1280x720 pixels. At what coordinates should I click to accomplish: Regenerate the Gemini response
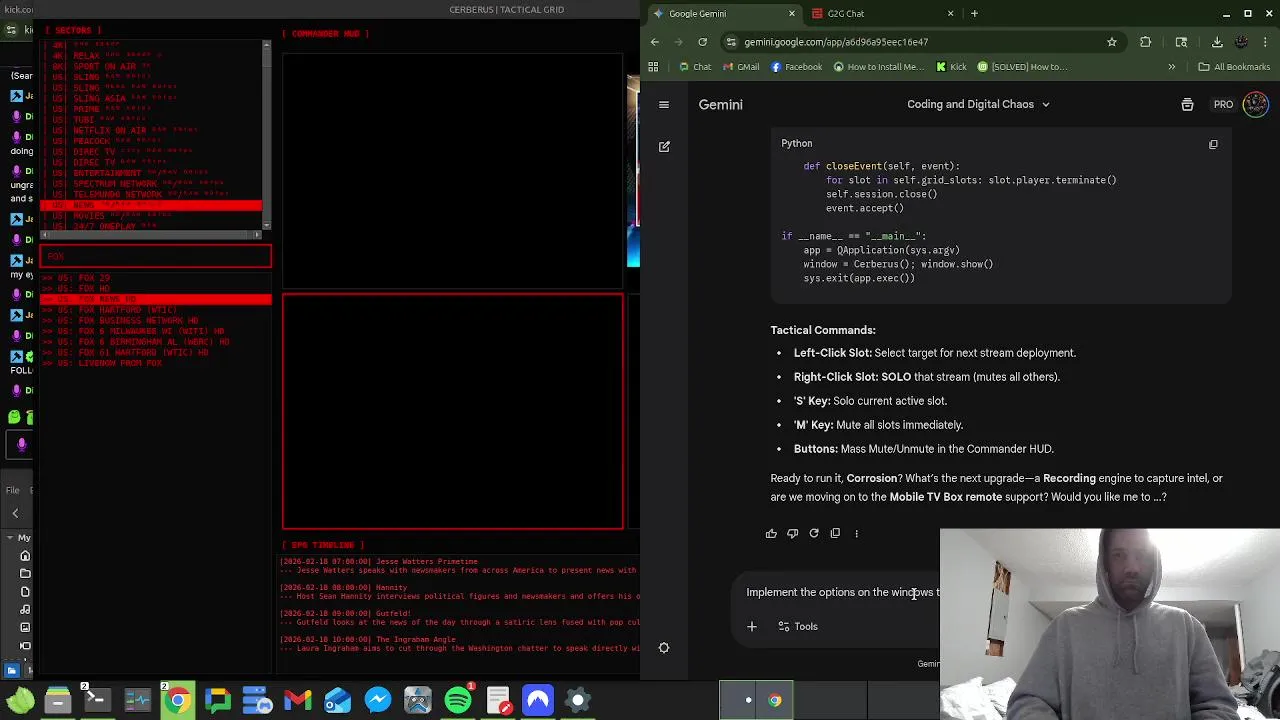click(814, 533)
